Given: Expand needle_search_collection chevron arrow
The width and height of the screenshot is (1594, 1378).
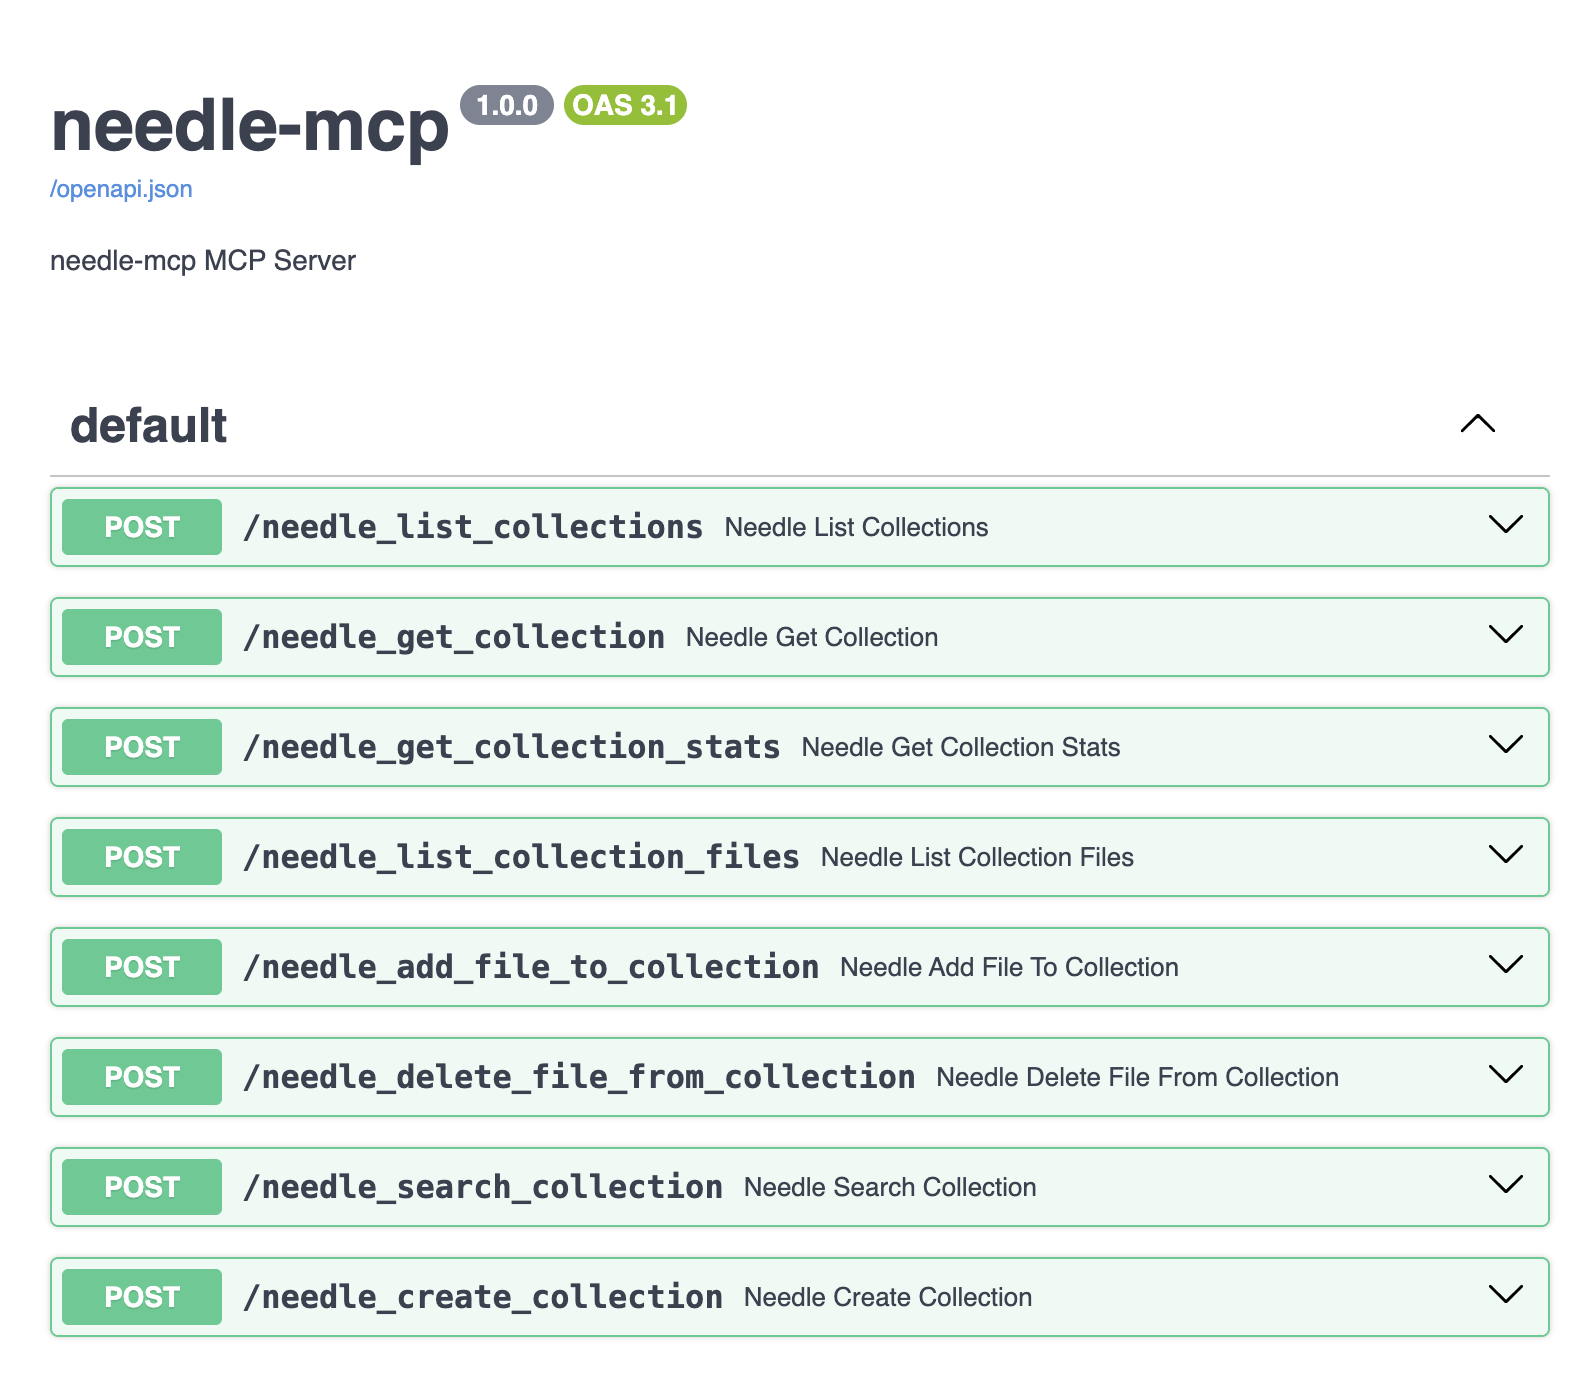Looking at the screenshot, I should (1505, 1185).
